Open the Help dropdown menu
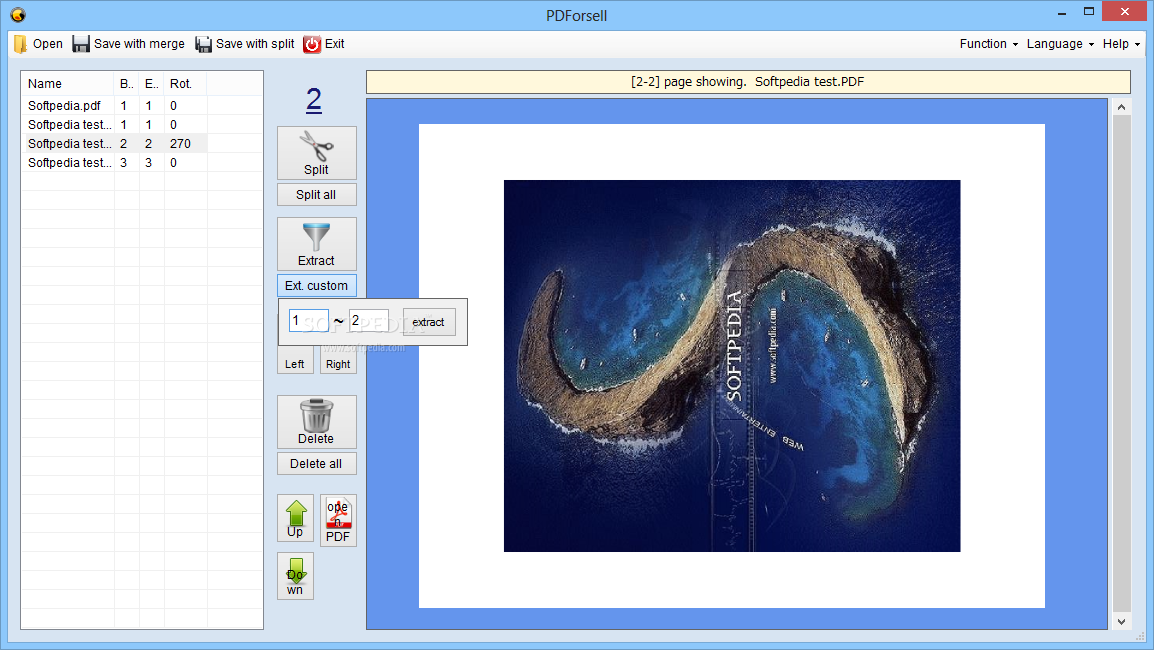 (x=1121, y=44)
